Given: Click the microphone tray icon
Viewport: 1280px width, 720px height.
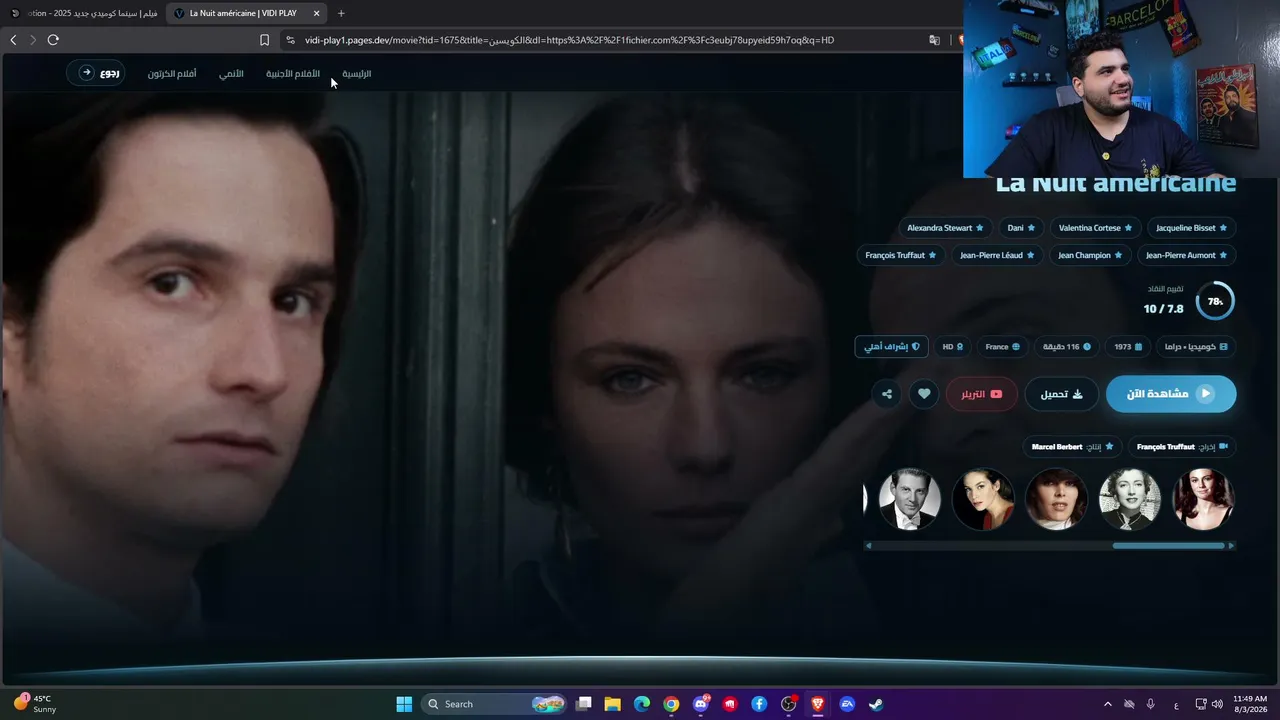Looking at the screenshot, I should pos(1151,704).
